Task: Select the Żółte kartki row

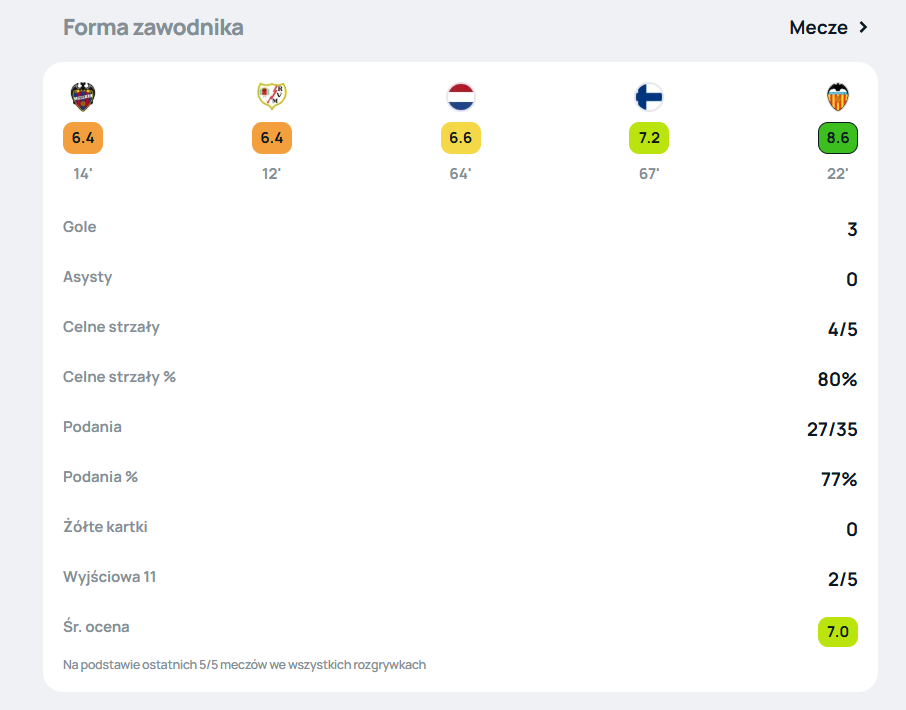Action: point(460,528)
